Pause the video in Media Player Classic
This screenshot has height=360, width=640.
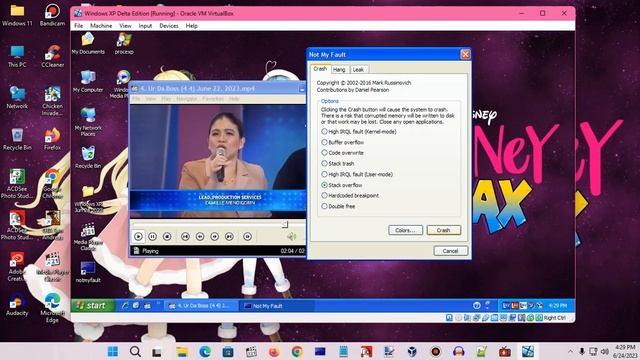[x=152, y=236]
